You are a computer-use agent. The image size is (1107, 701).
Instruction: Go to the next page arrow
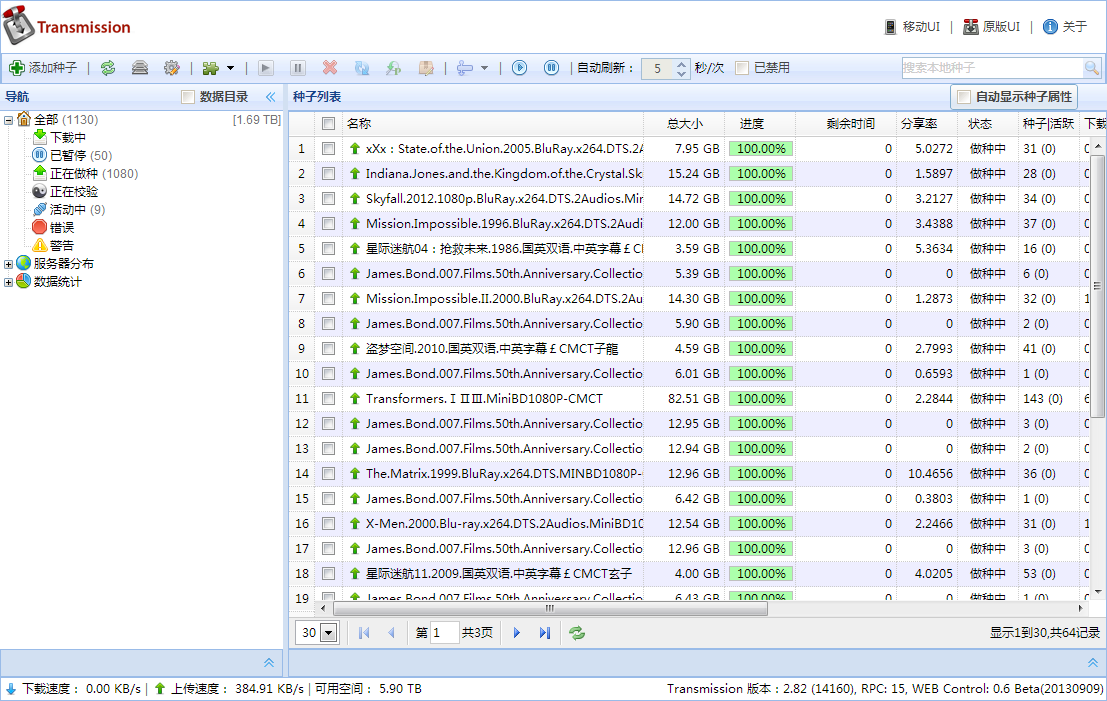pyautogui.click(x=517, y=633)
